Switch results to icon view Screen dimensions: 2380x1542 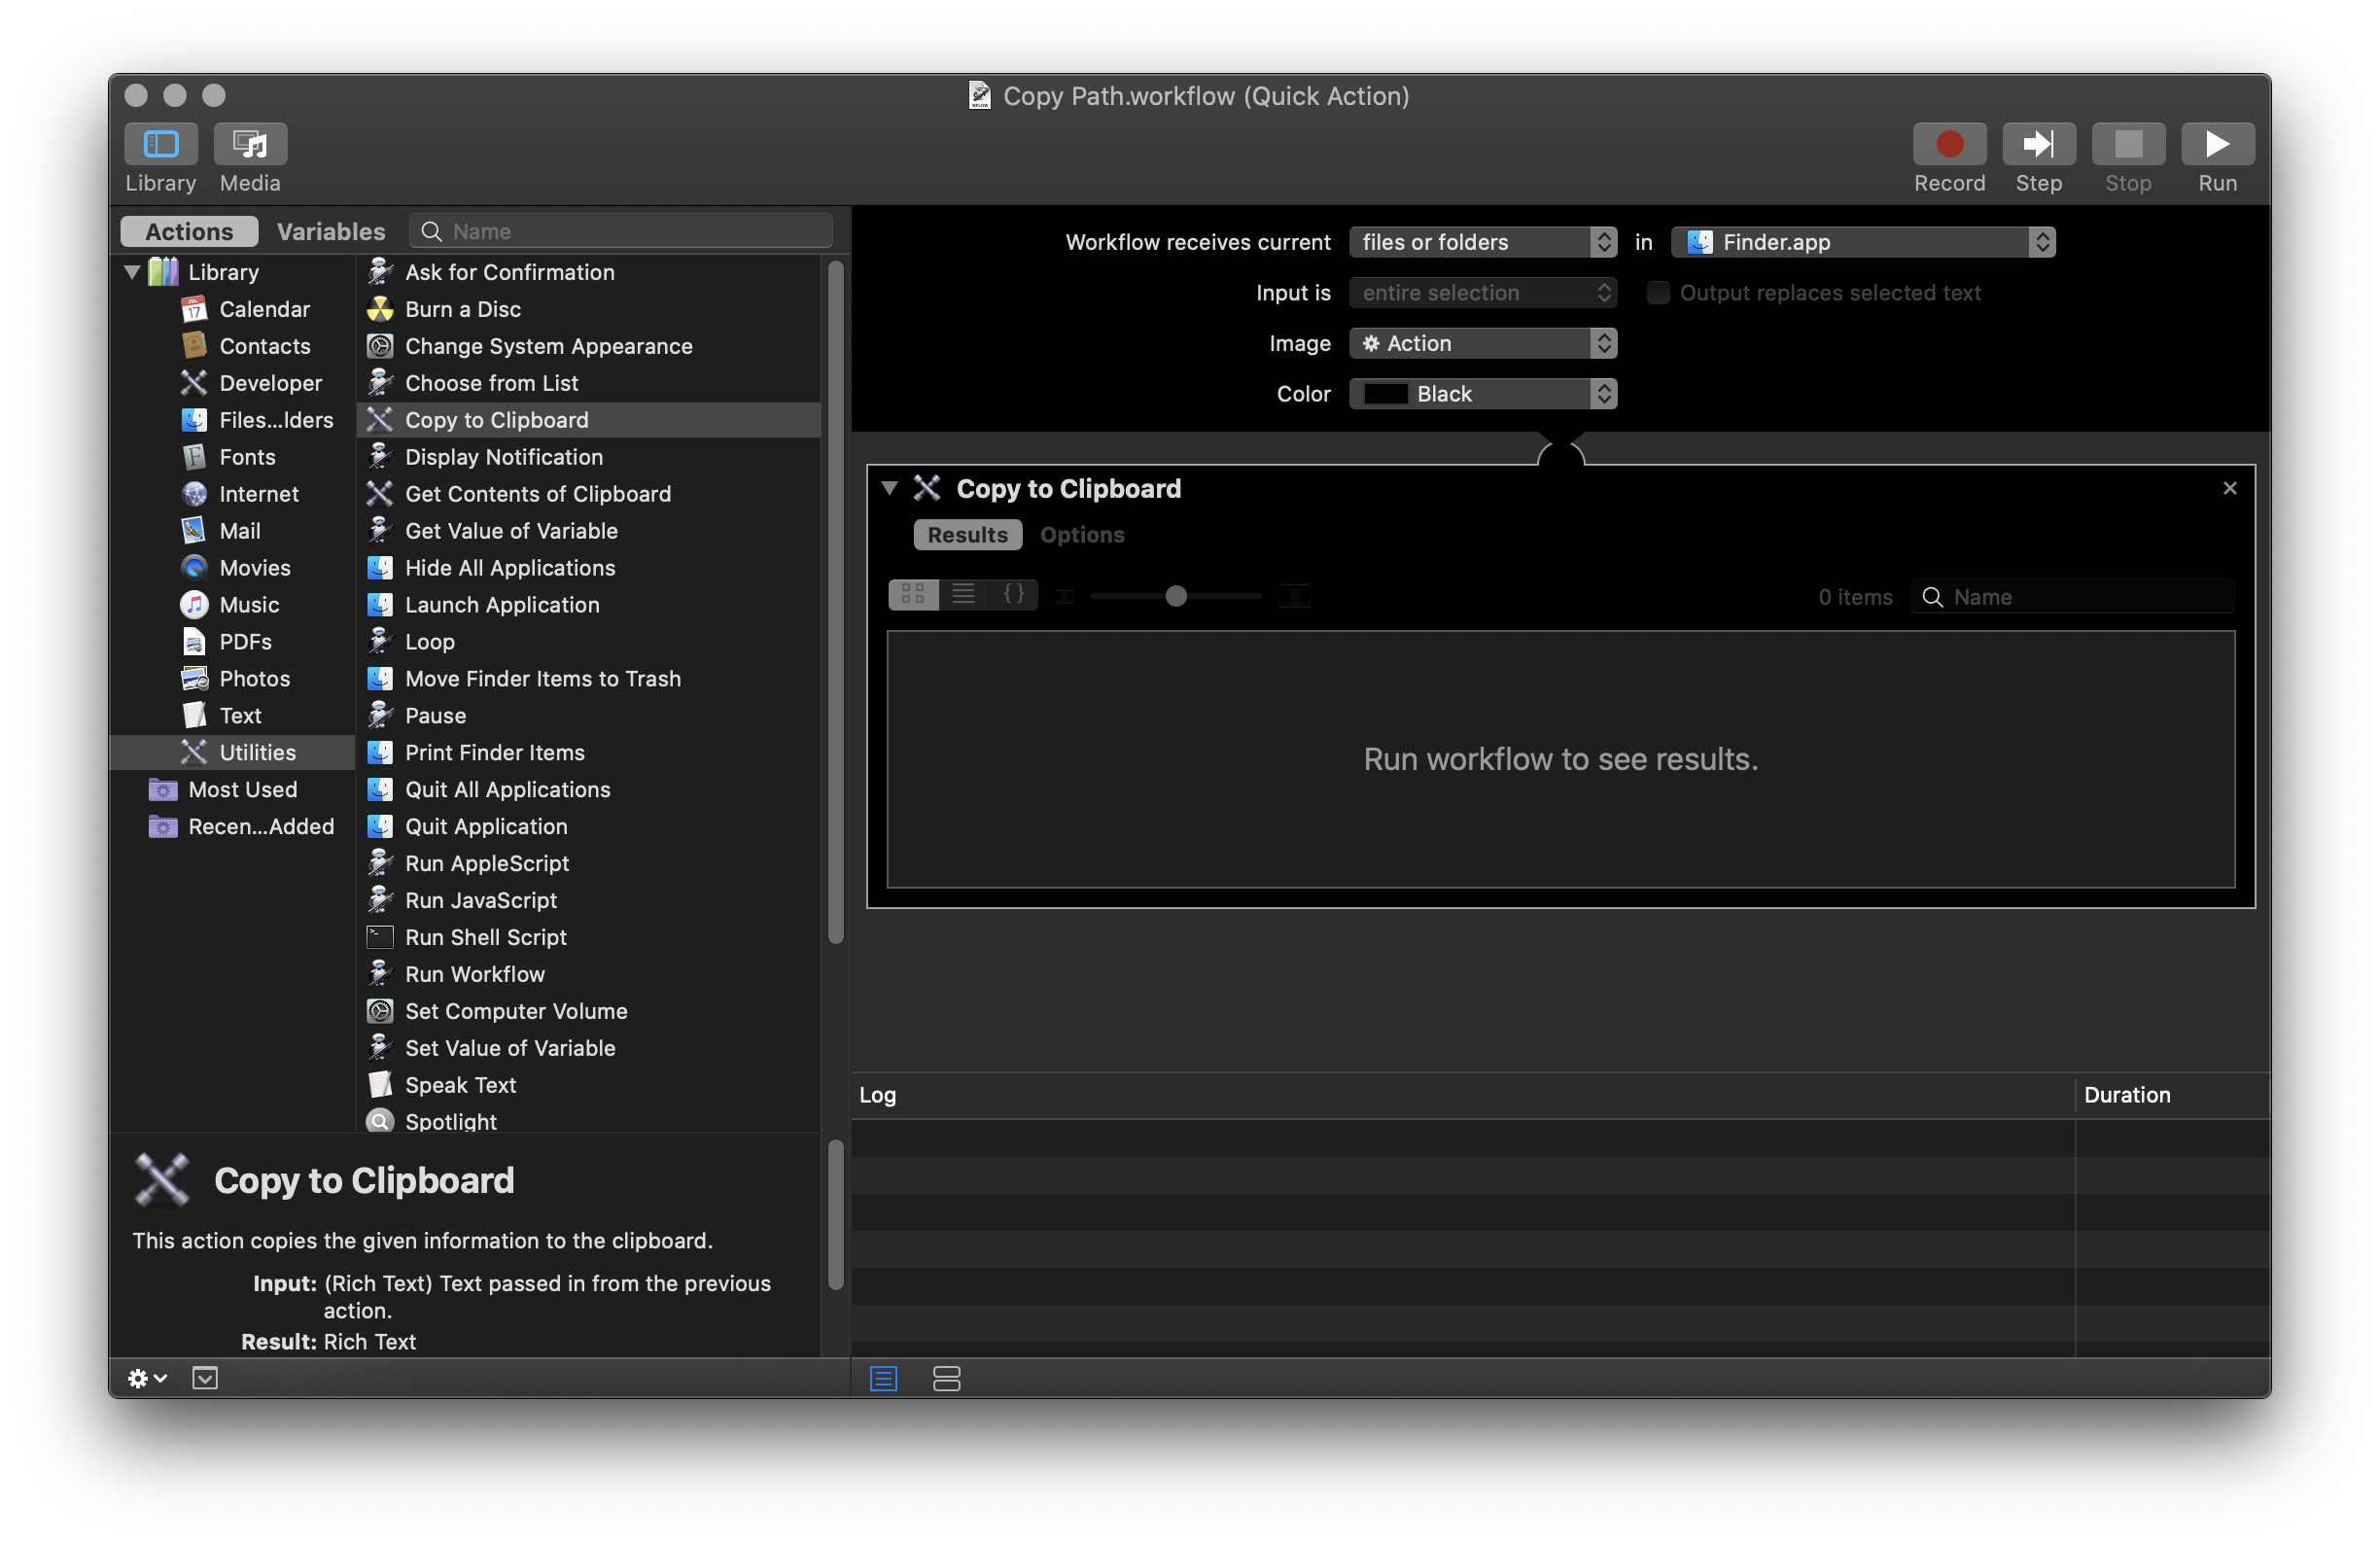click(x=913, y=595)
